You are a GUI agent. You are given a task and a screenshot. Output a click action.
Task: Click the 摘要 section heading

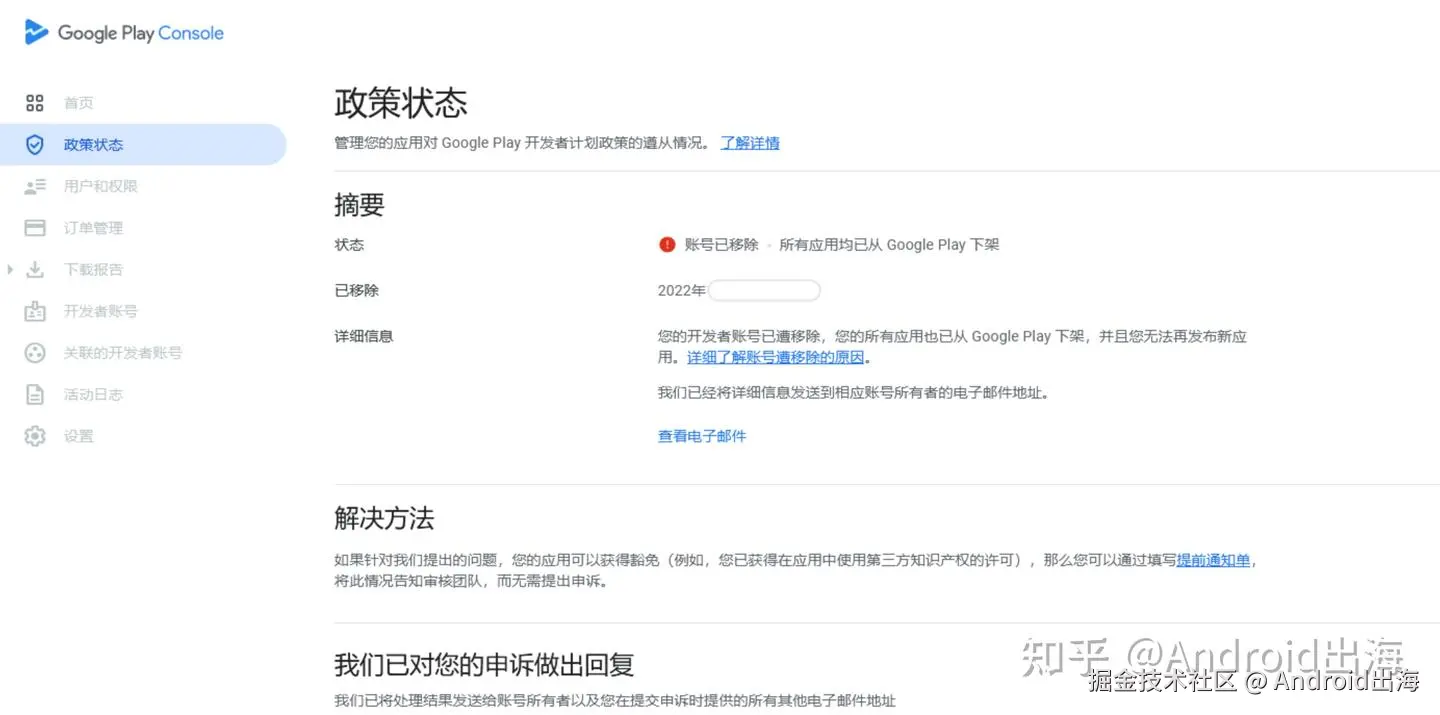pyautogui.click(x=359, y=205)
